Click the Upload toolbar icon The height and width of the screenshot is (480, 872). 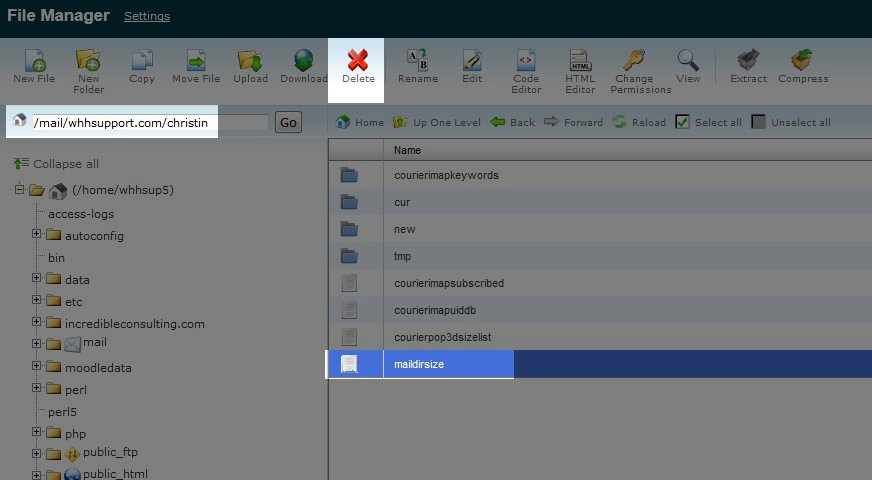pos(250,60)
